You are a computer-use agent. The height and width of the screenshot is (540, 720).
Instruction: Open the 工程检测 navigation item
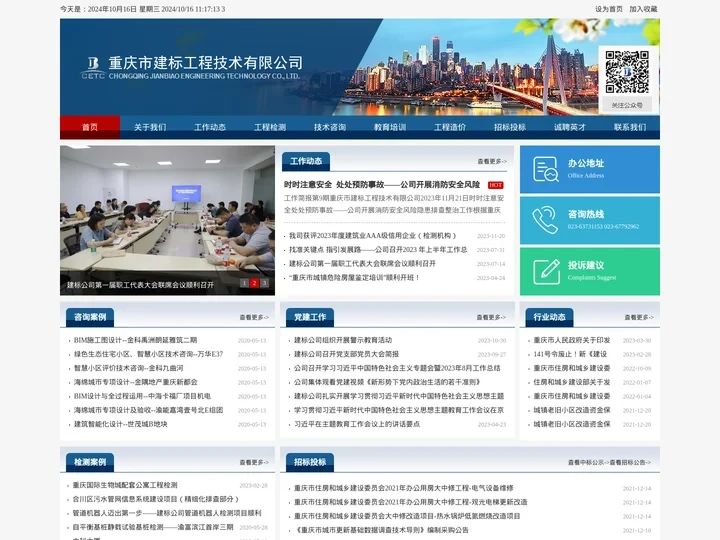coord(270,127)
